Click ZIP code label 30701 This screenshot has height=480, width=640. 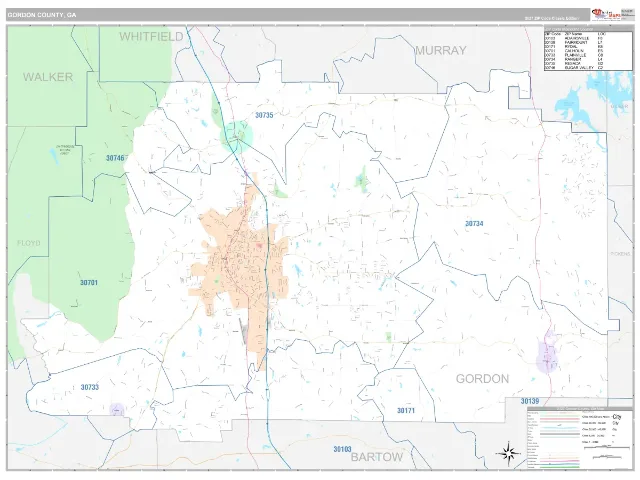tap(89, 282)
